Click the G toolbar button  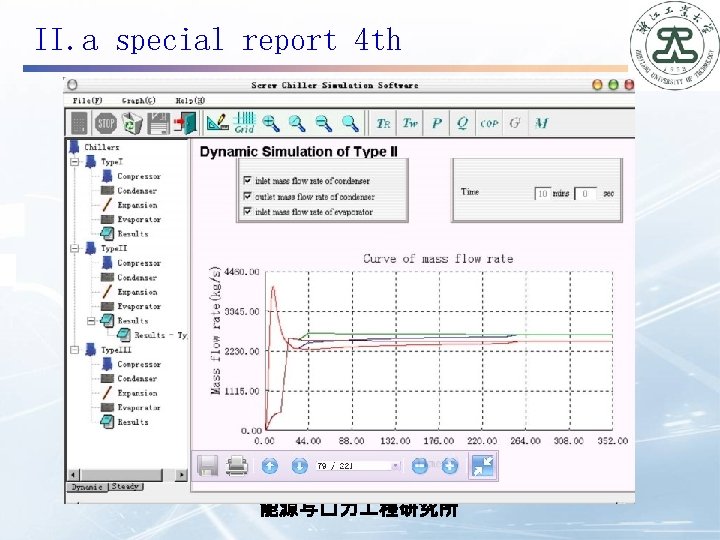pyautogui.click(x=515, y=123)
